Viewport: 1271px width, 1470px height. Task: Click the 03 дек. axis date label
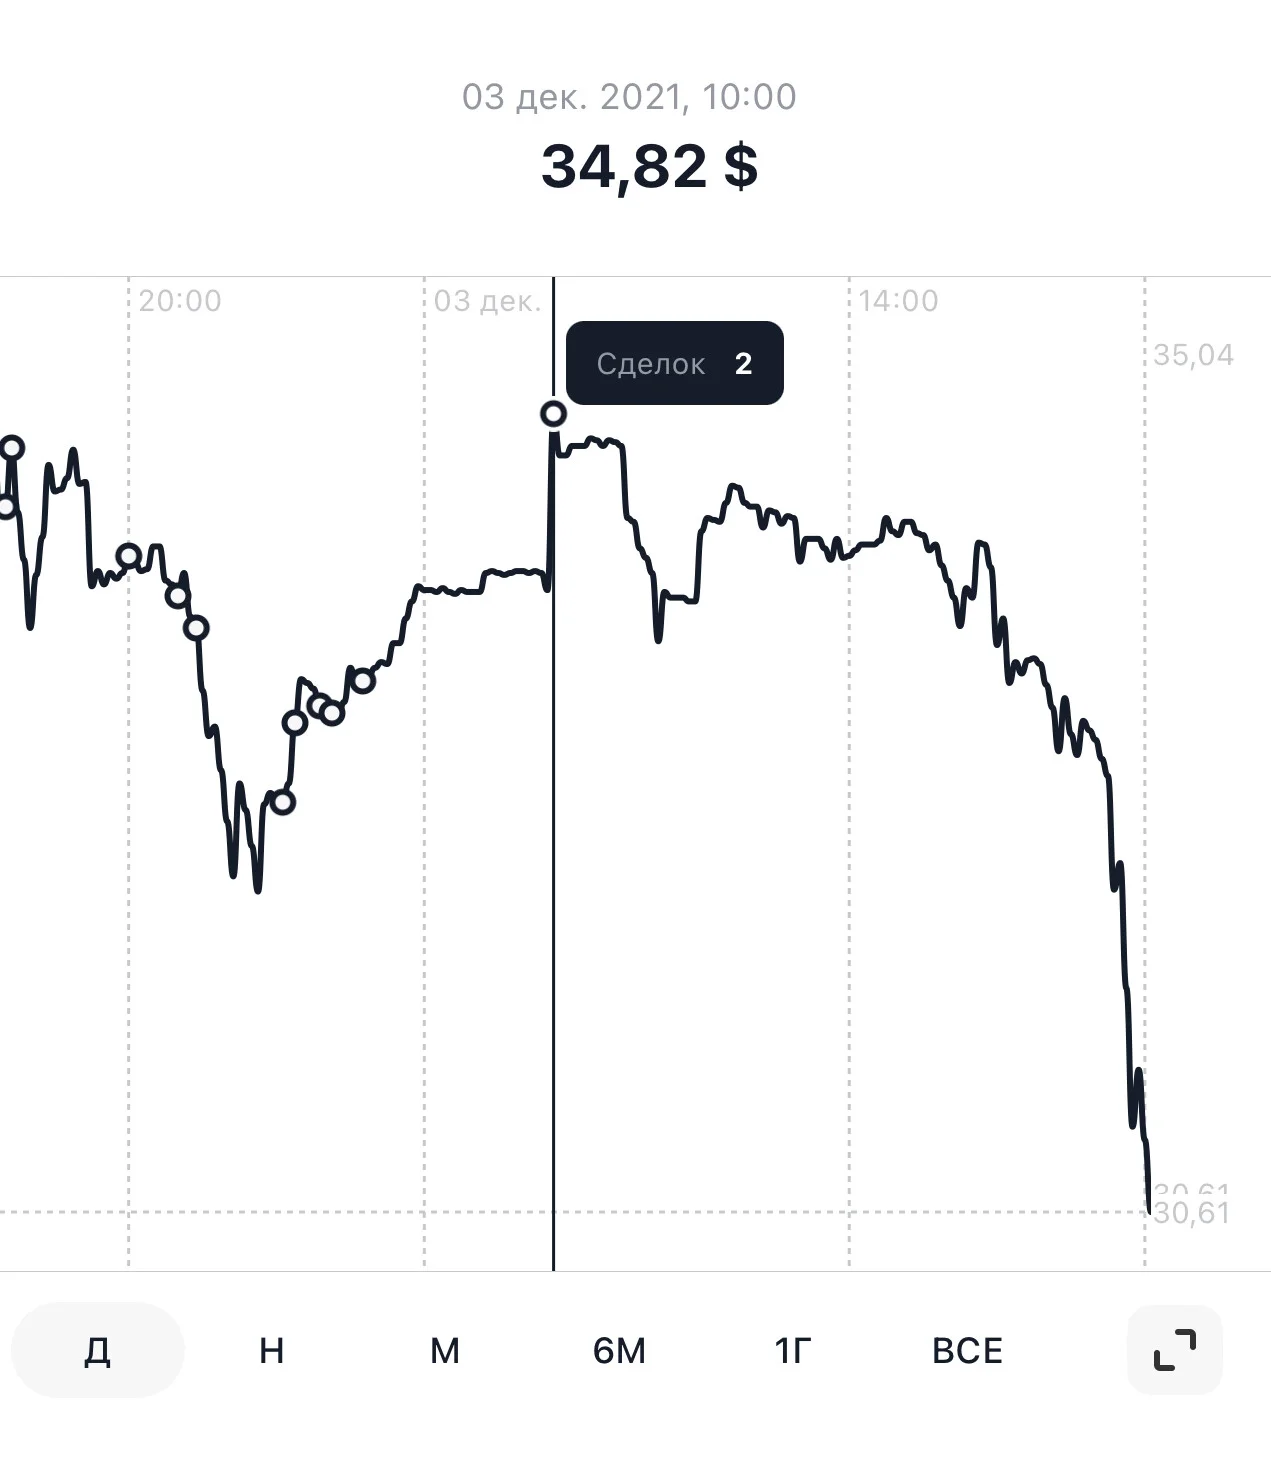(x=487, y=301)
